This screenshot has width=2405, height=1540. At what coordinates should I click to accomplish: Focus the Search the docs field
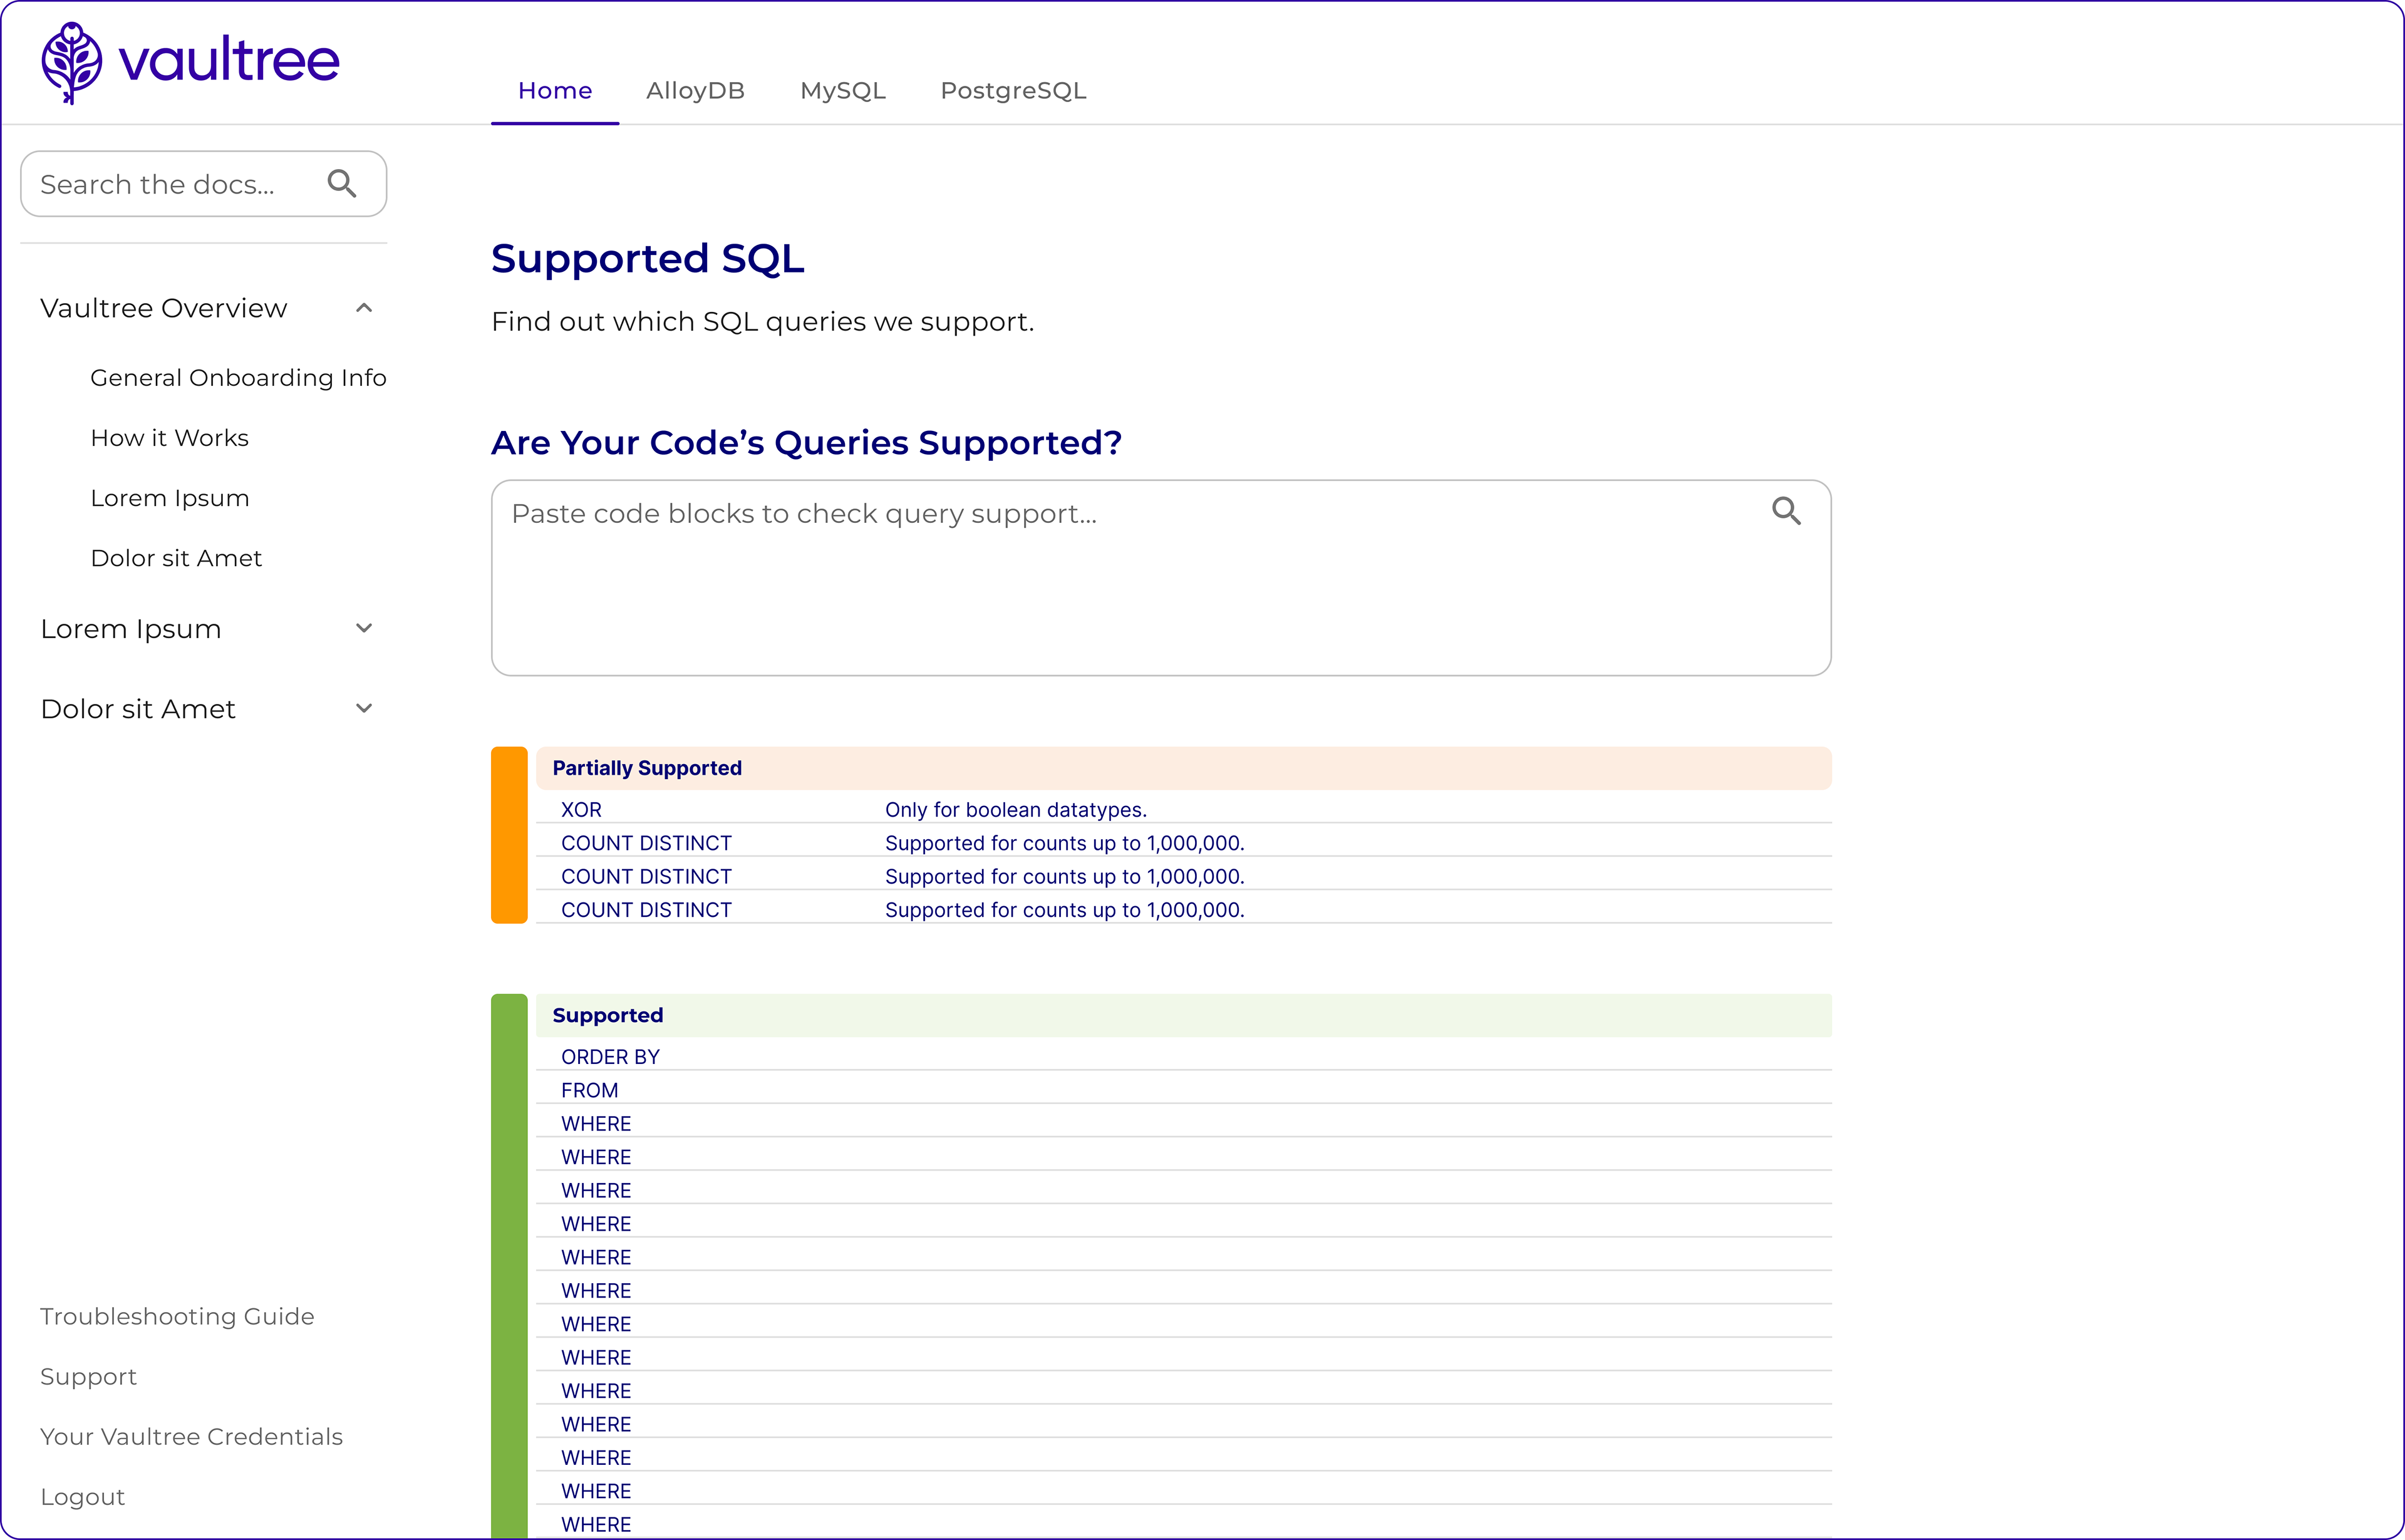click(204, 184)
